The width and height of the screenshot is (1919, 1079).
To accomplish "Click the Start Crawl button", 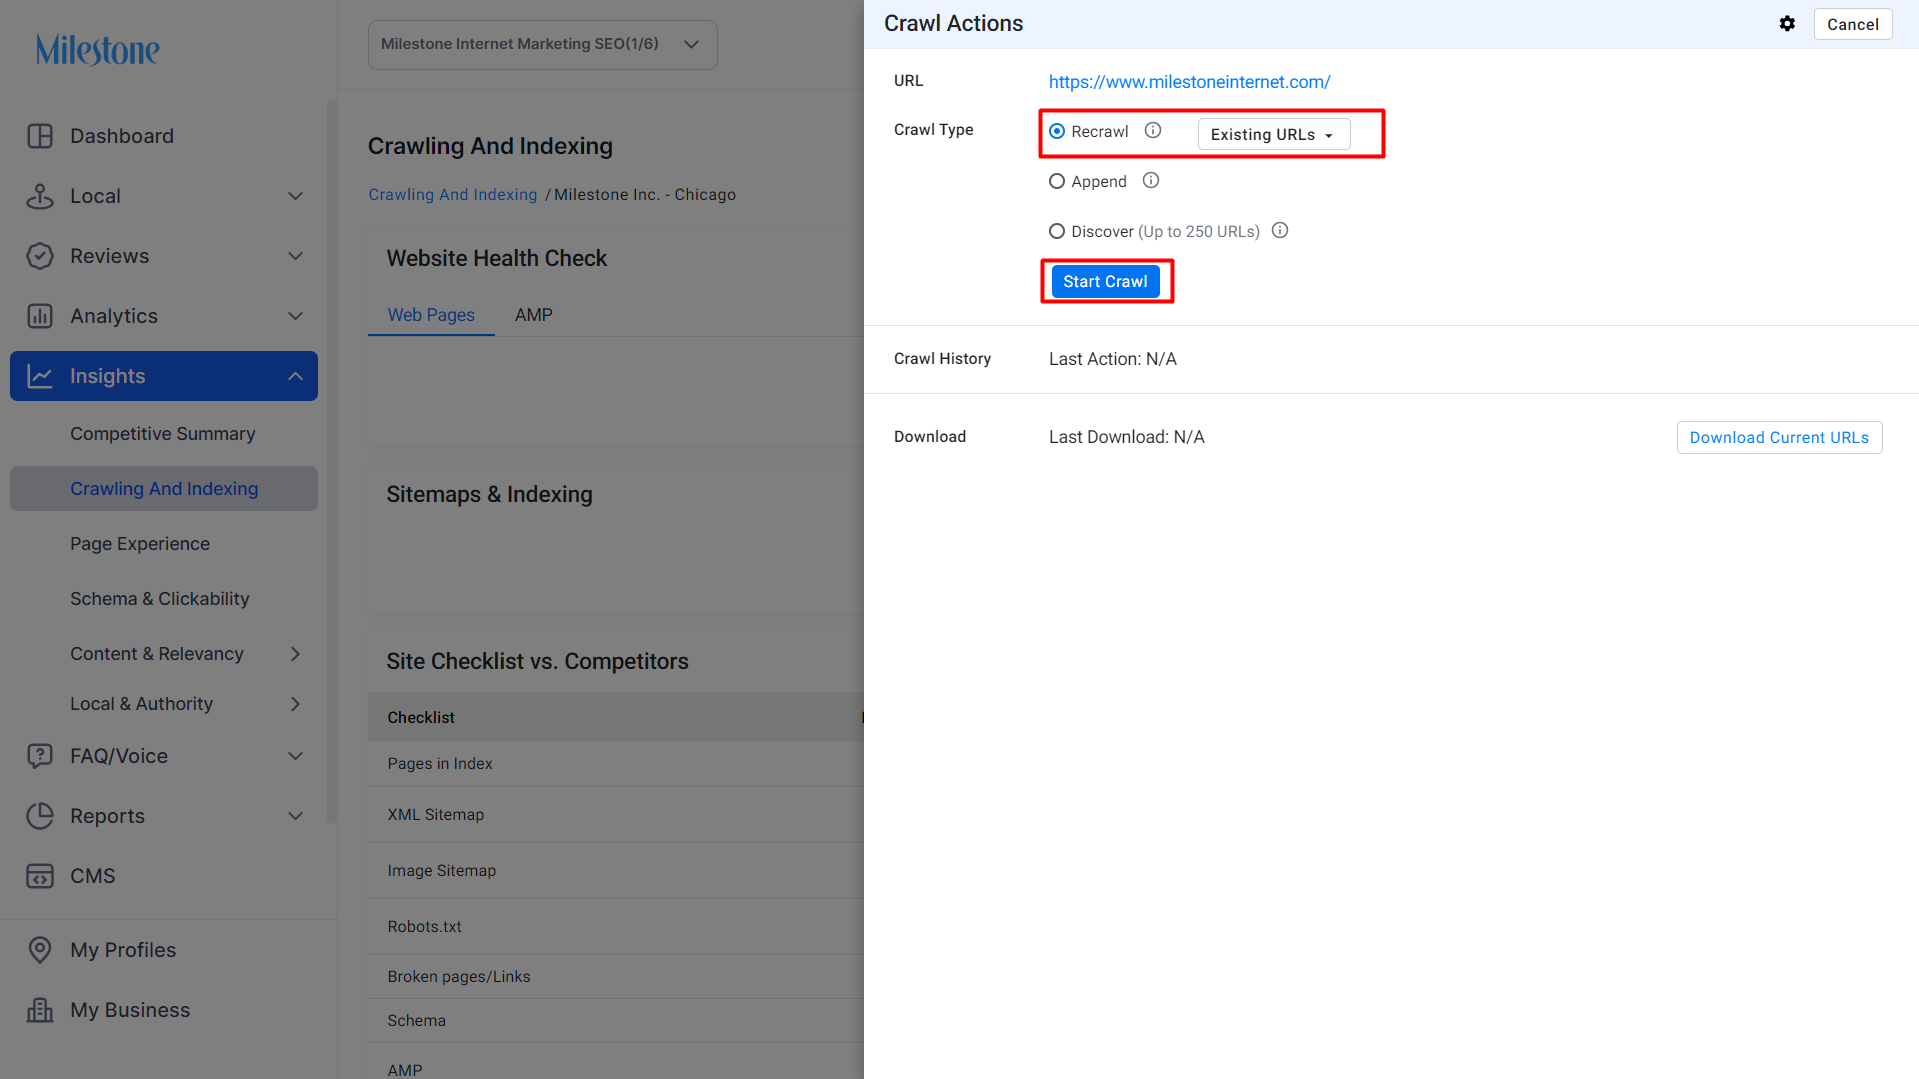I will click(1105, 282).
